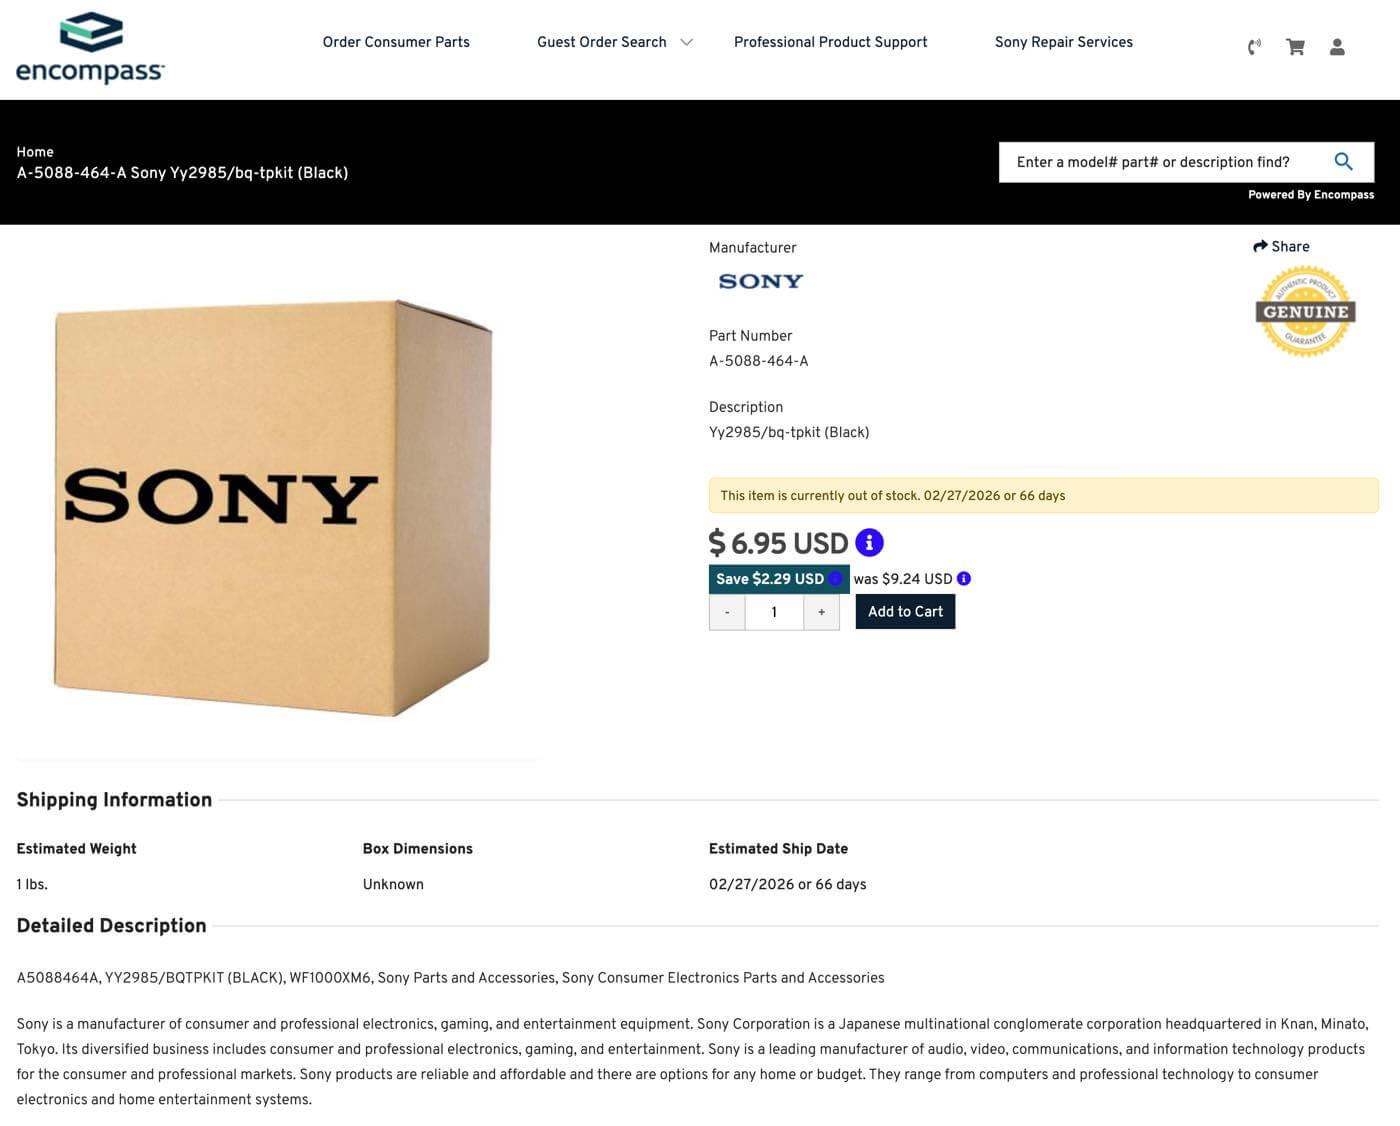
Task: Focus the model or part search field
Action: 1160,162
